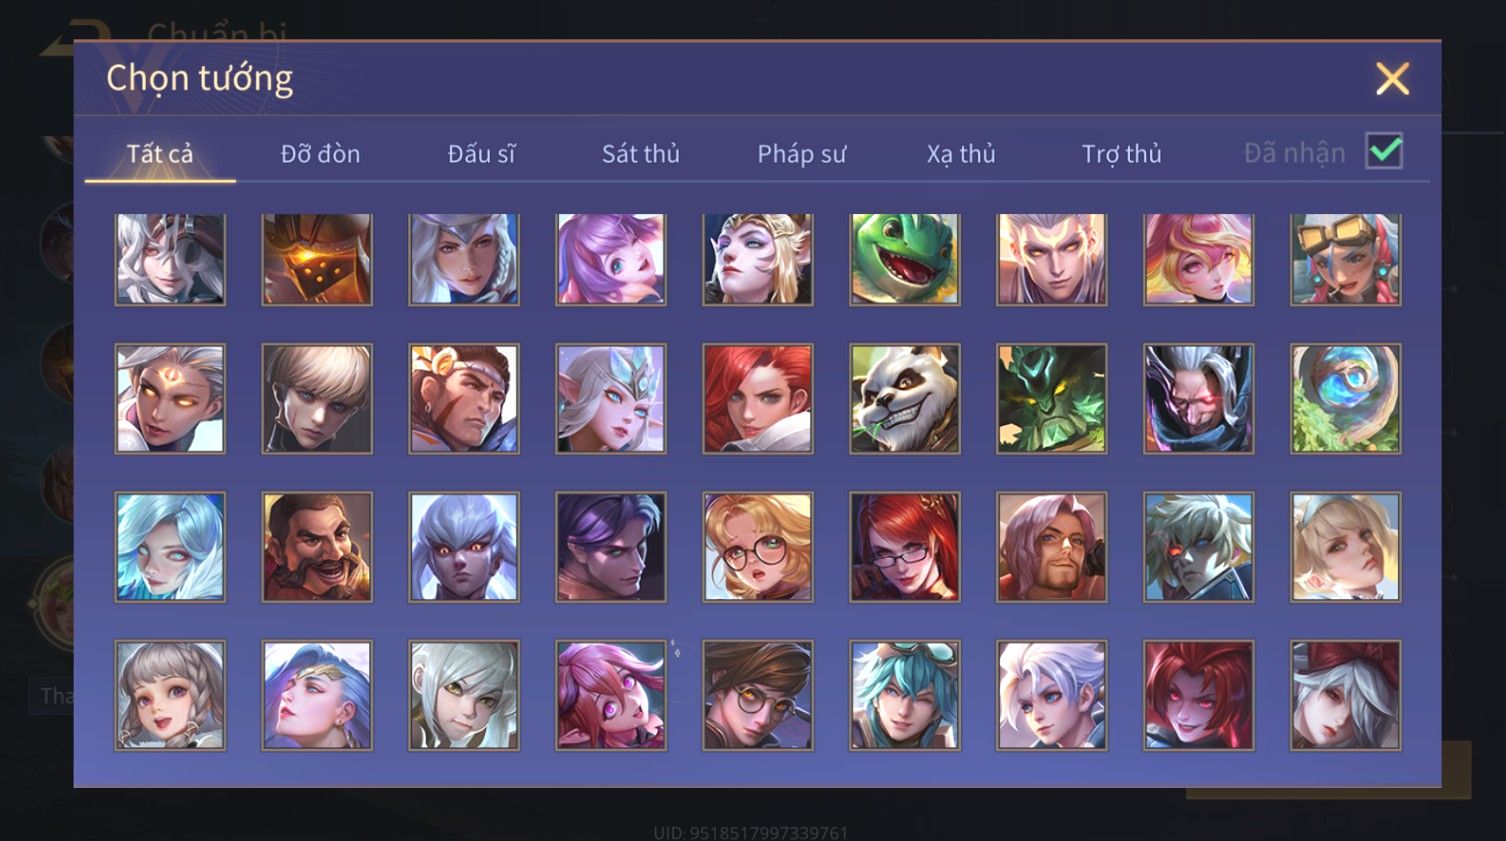Image resolution: width=1506 pixels, height=841 pixels.
Task: Toggle the Đã nhận checkbox
Action: pyautogui.click(x=1385, y=152)
